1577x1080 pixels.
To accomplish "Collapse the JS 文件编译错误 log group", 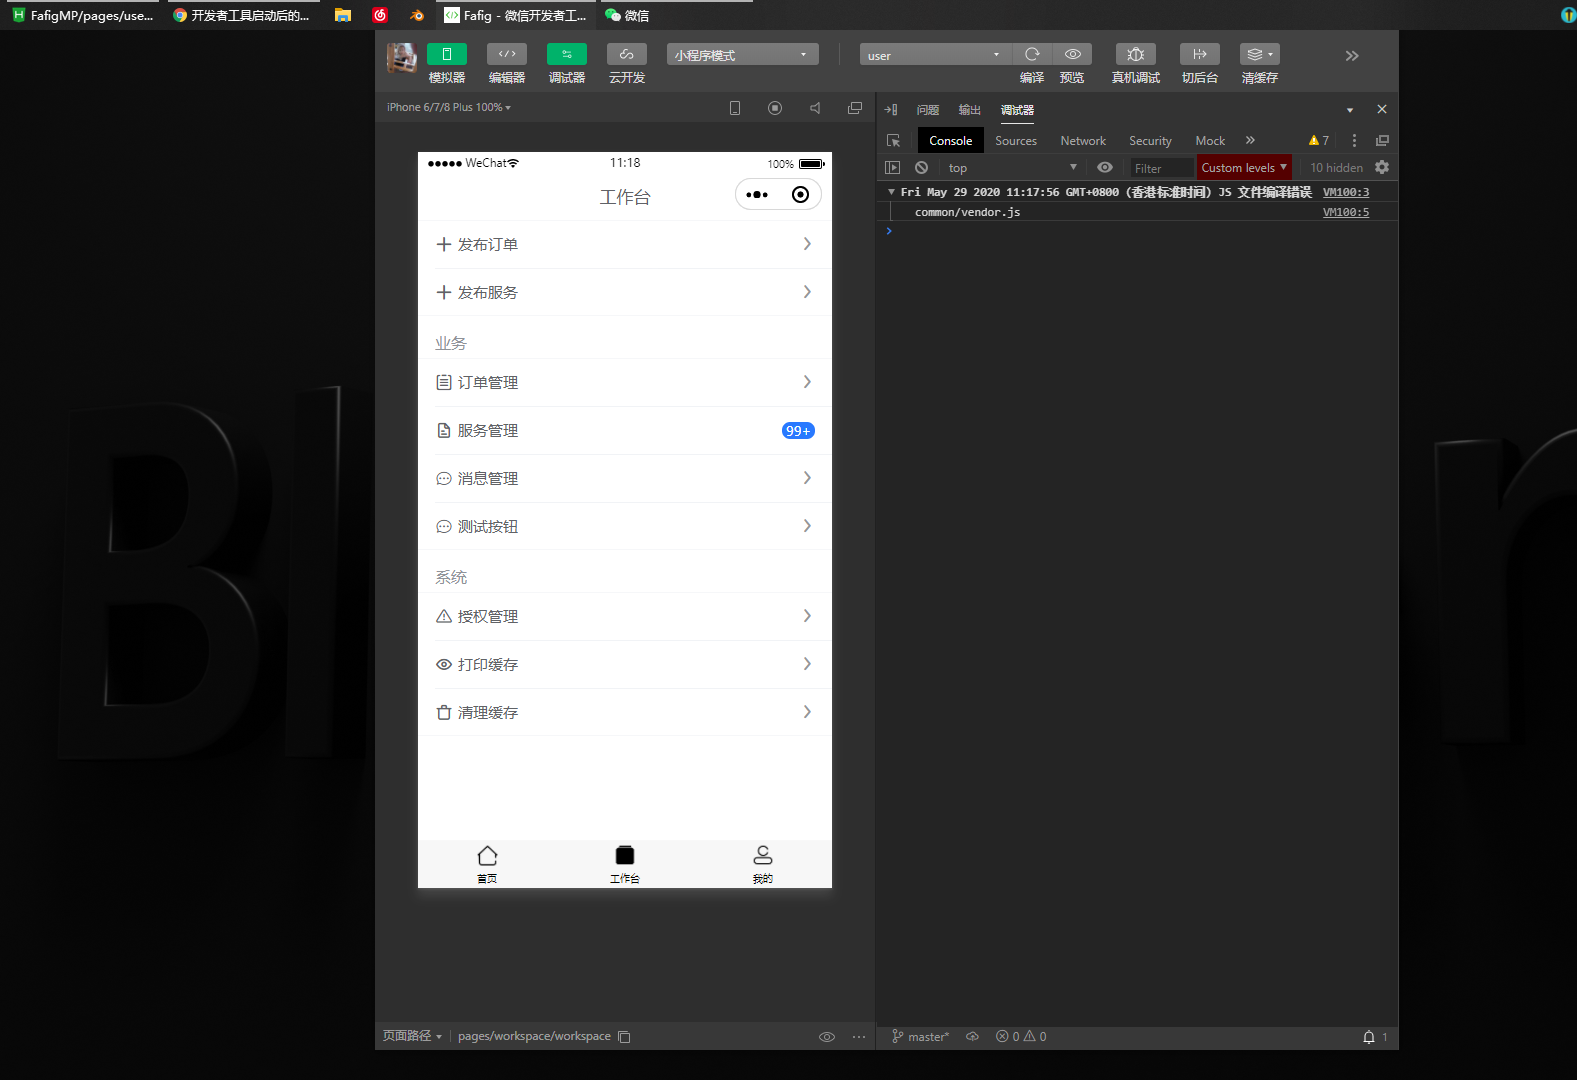I will (x=891, y=192).
